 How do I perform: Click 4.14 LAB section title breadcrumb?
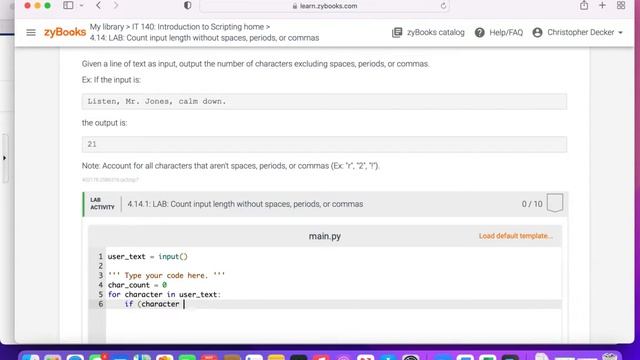point(204,38)
